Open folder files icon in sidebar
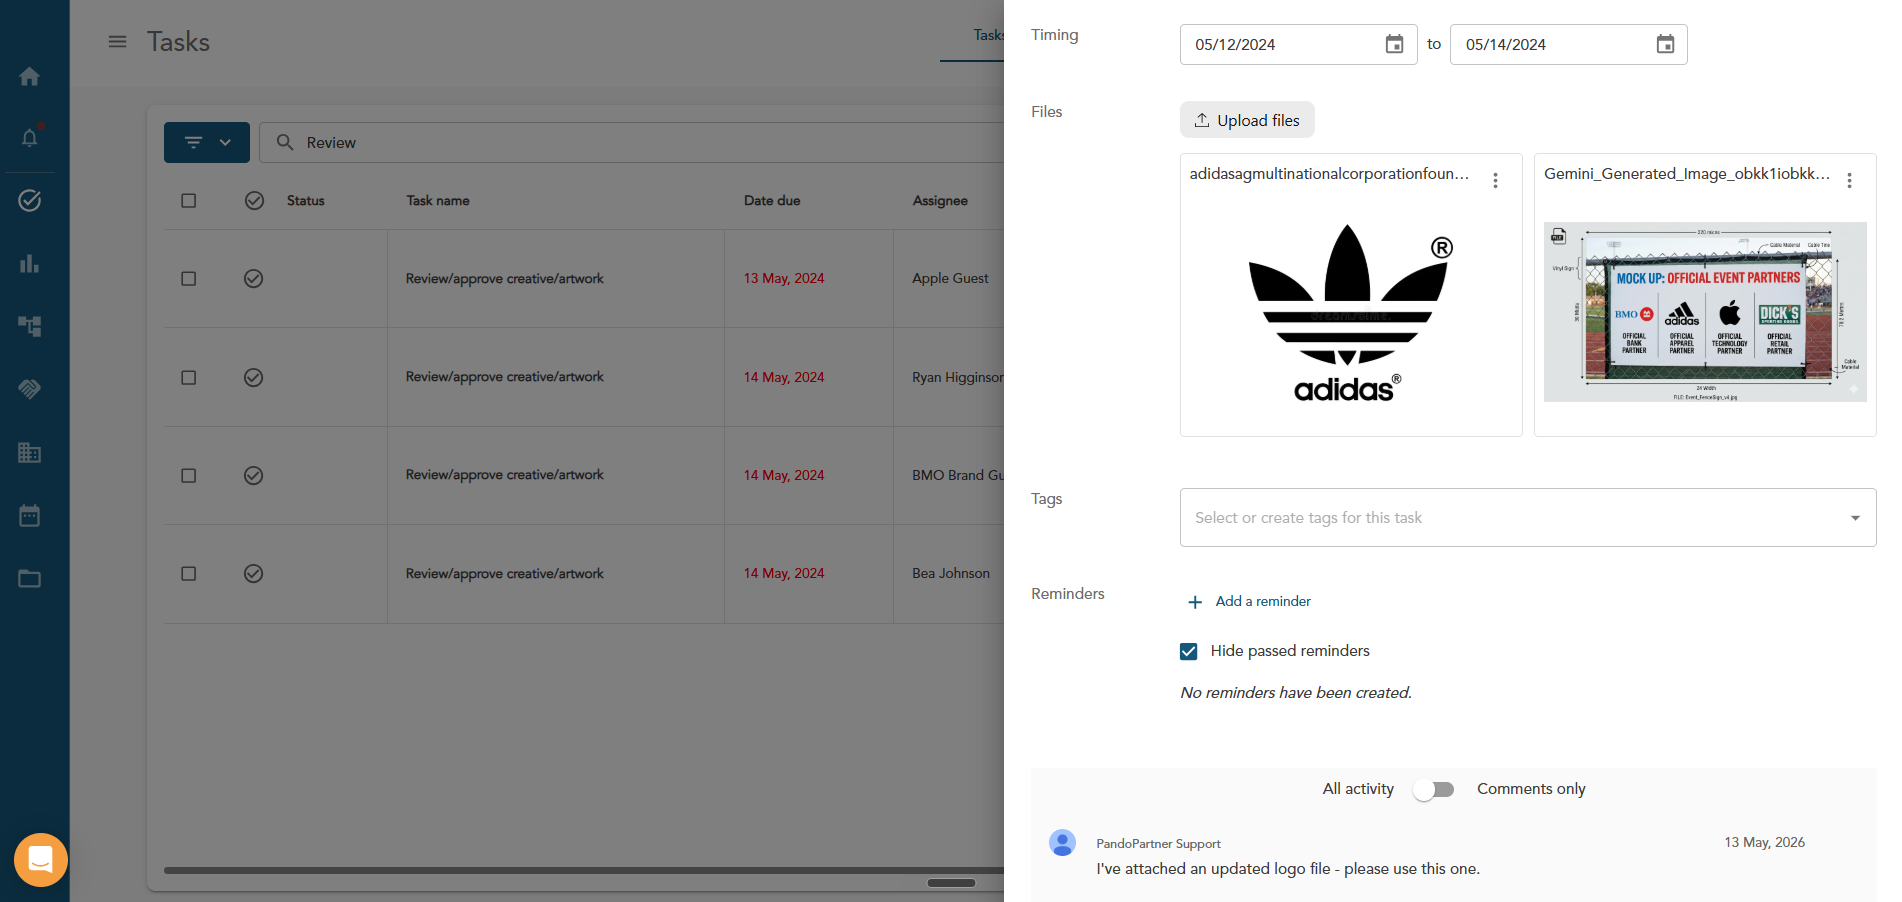This screenshot has width=1902, height=902. click(x=30, y=578)
